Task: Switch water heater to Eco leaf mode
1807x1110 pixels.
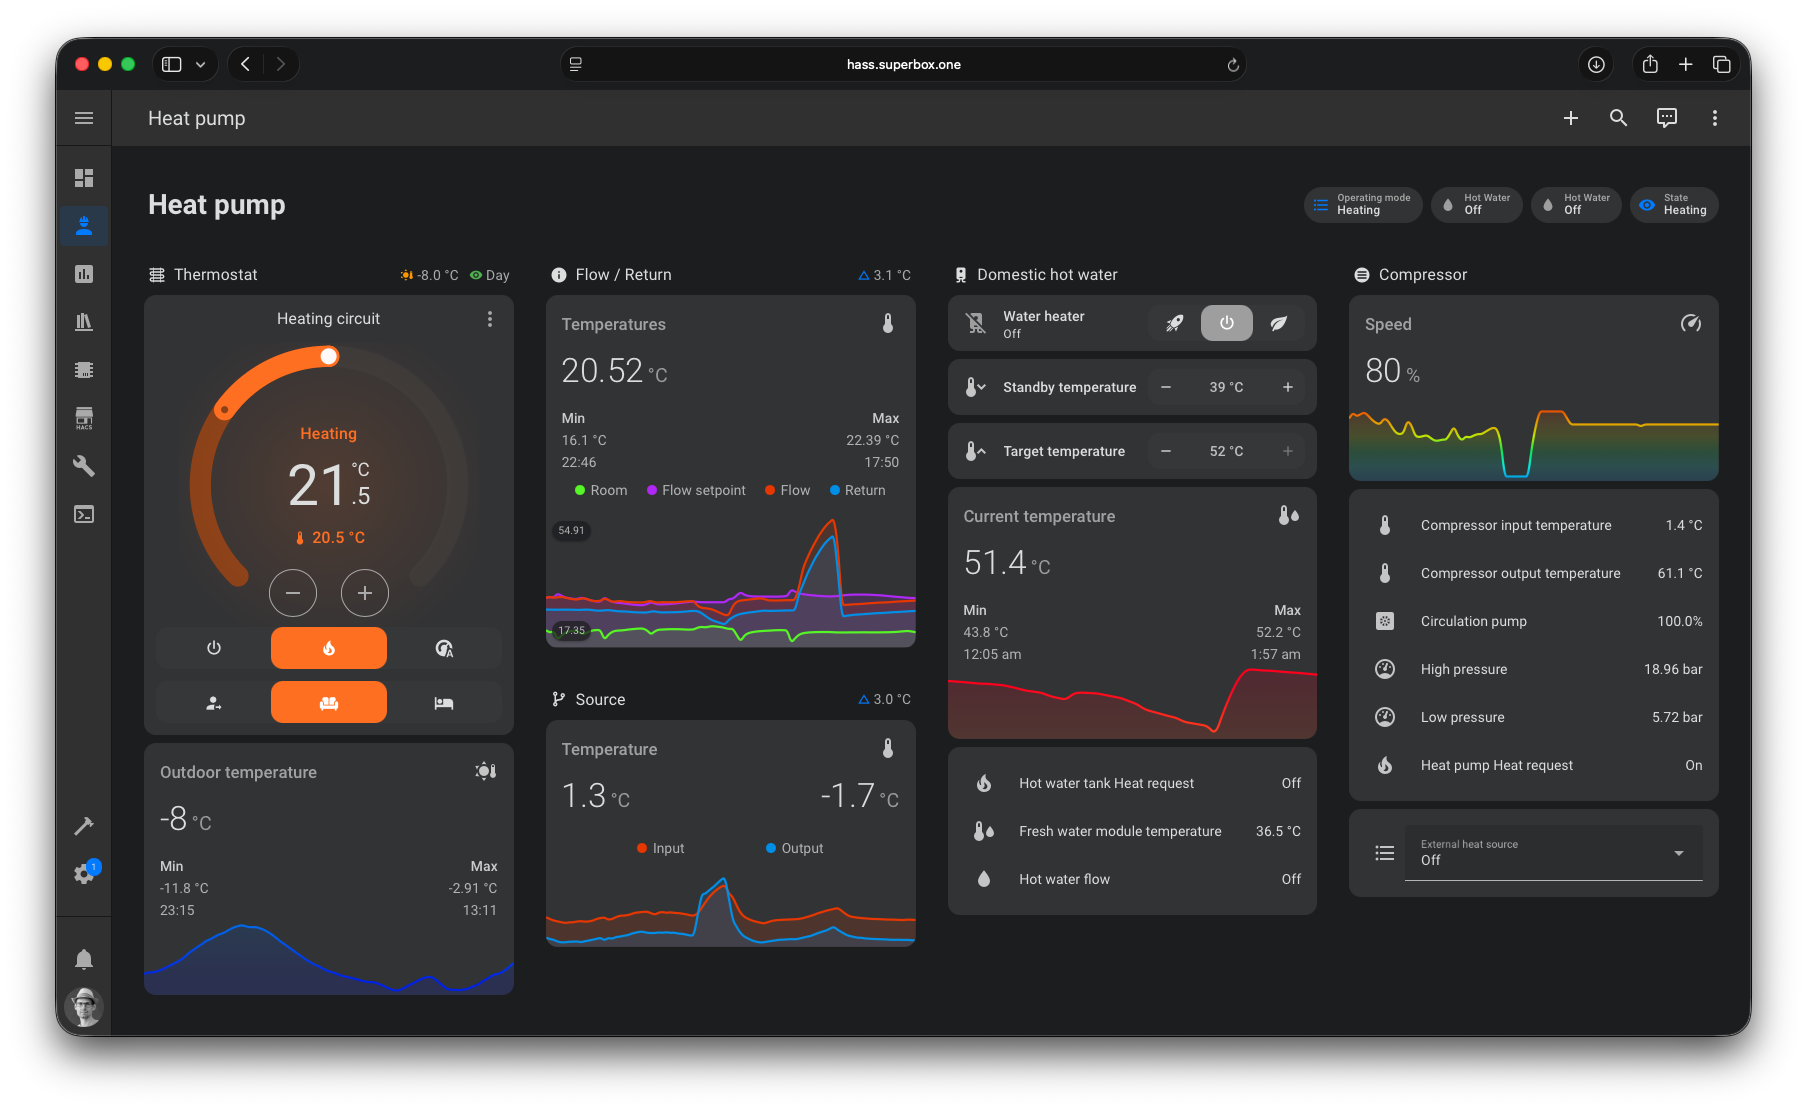Action: pos(1280,323)
